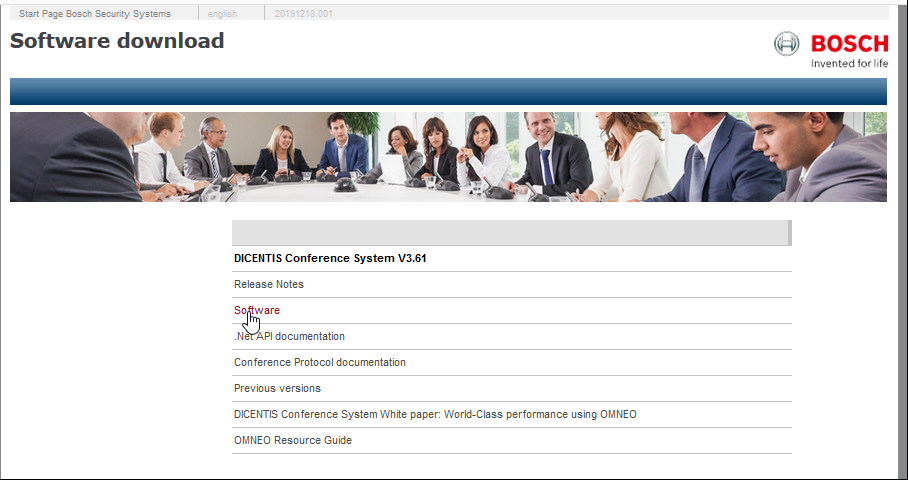
Task: Open .Net API documentation link
Action: 289,336
